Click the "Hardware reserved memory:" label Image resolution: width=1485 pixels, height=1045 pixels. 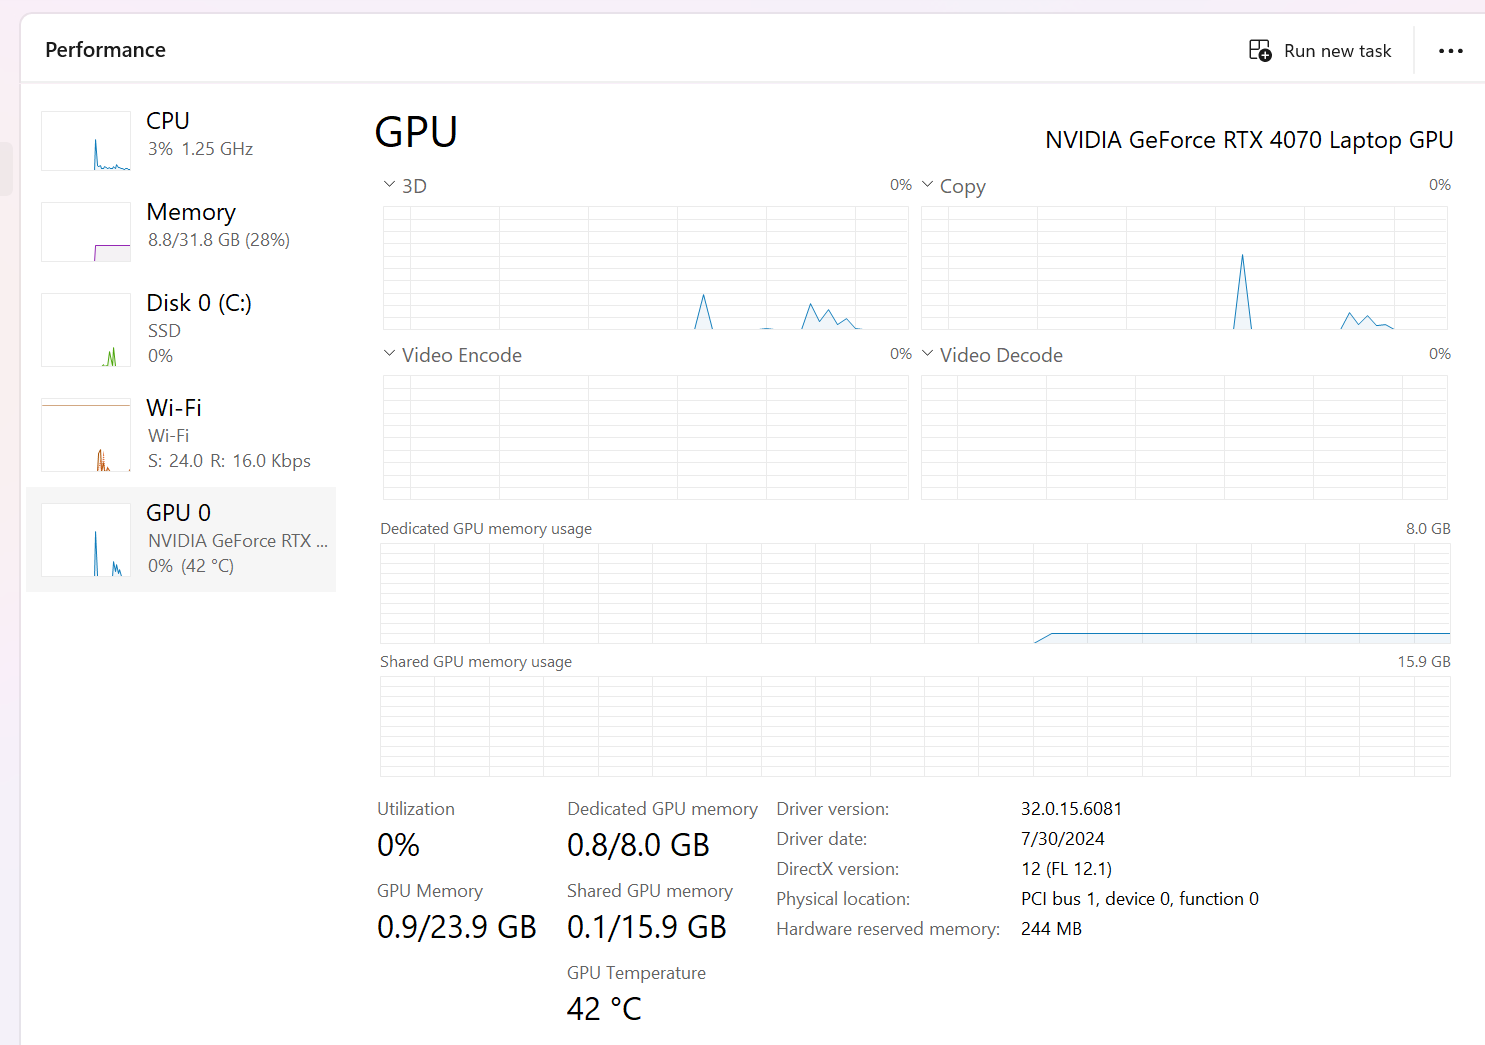(888, 929)
